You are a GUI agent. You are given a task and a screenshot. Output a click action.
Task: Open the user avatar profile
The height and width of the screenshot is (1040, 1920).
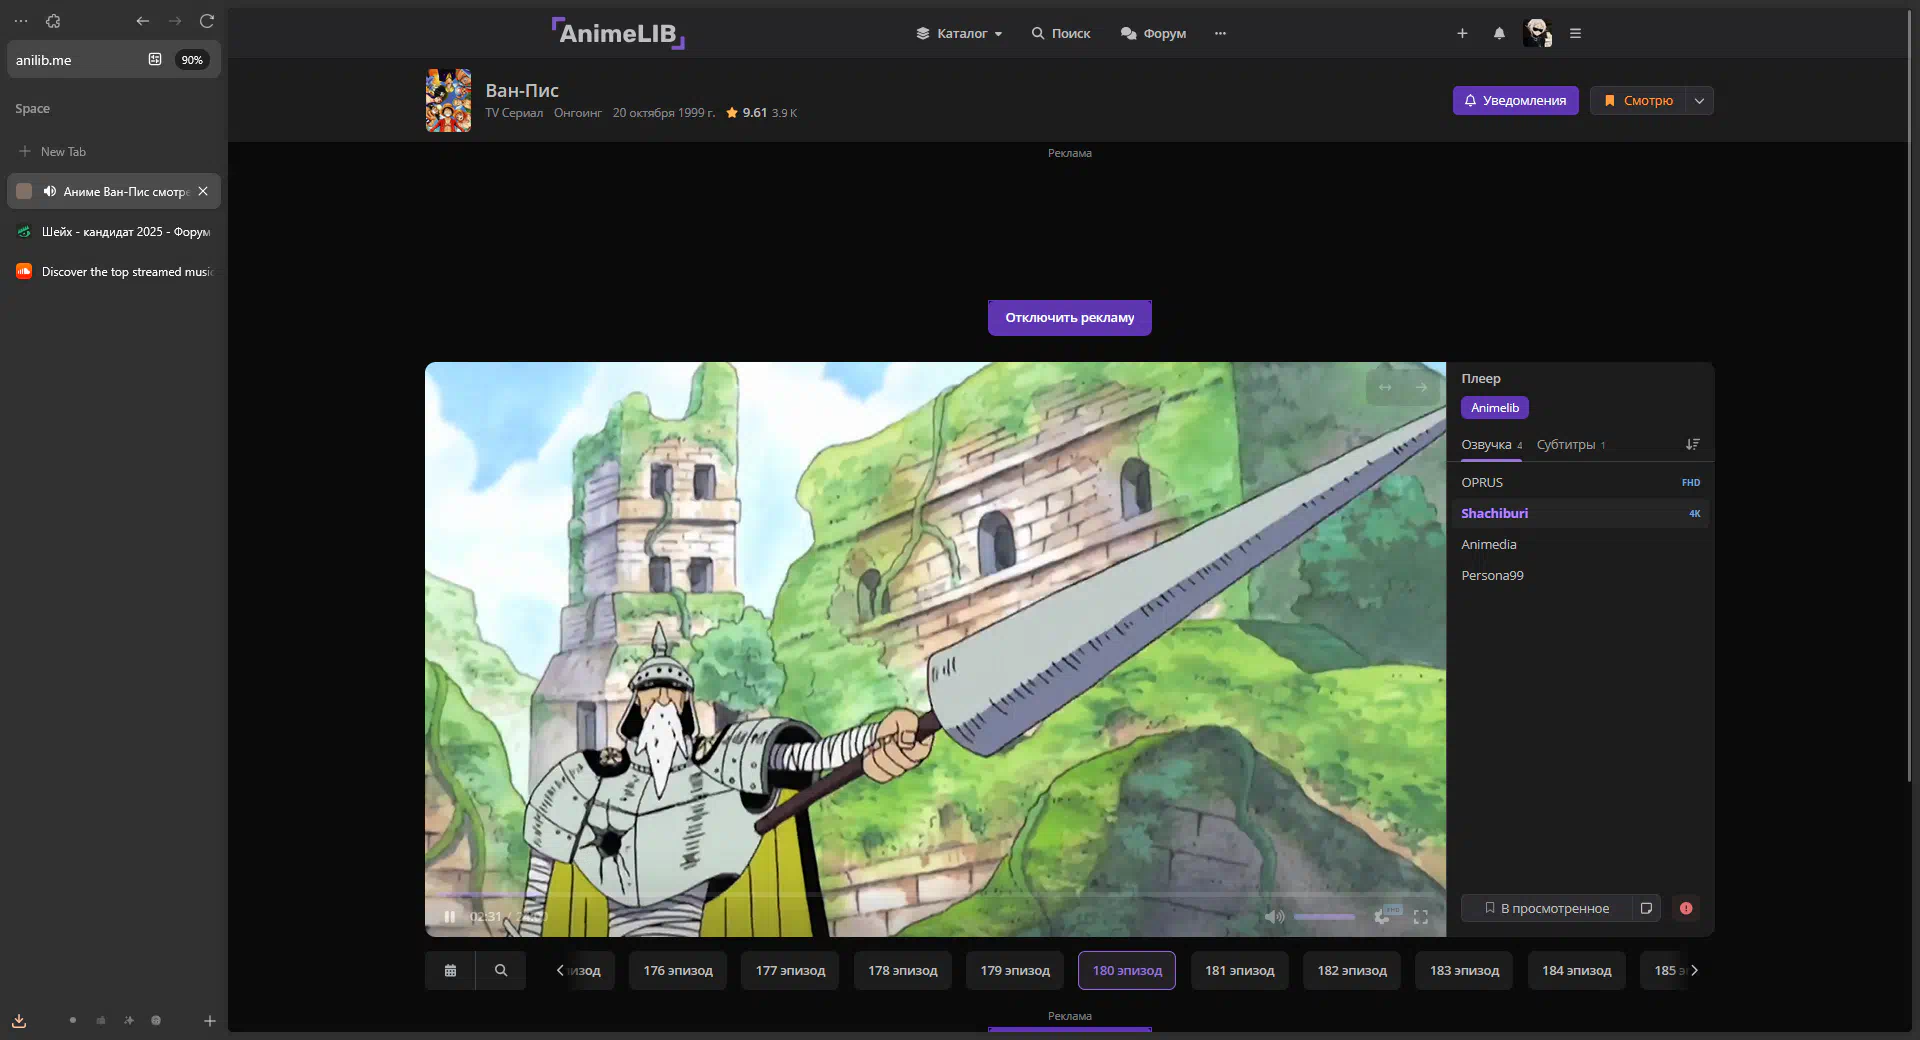point(1537,33)
